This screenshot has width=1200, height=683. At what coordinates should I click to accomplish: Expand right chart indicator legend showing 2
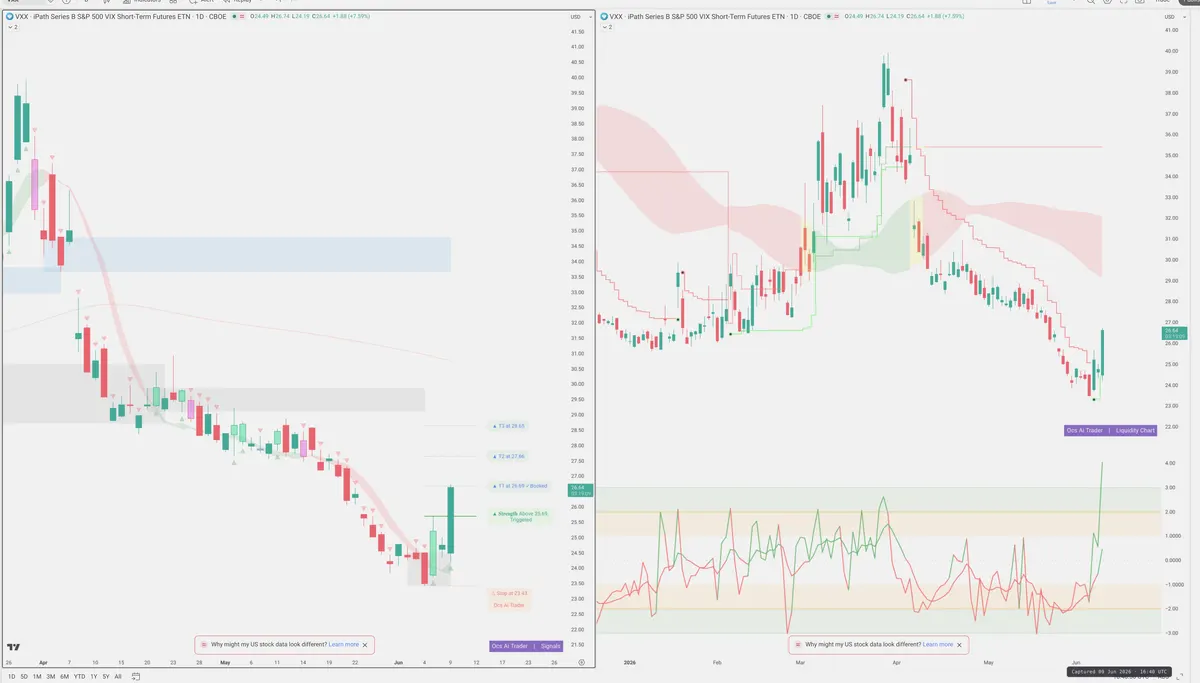point(608,27)
